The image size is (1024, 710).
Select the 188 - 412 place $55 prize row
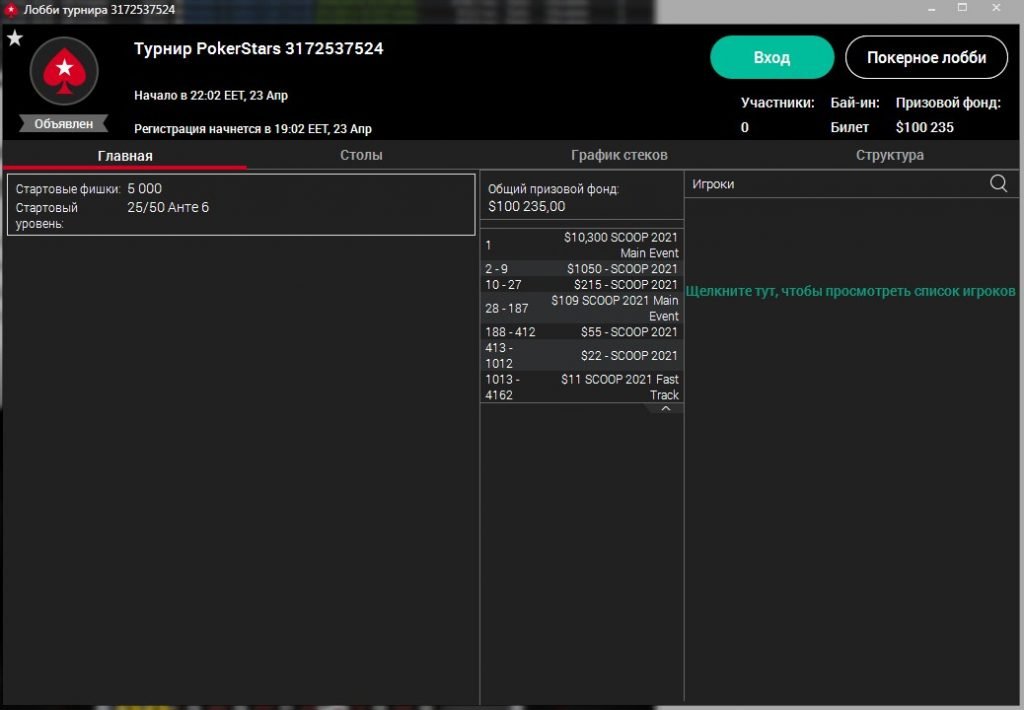(x=582, y=332)
